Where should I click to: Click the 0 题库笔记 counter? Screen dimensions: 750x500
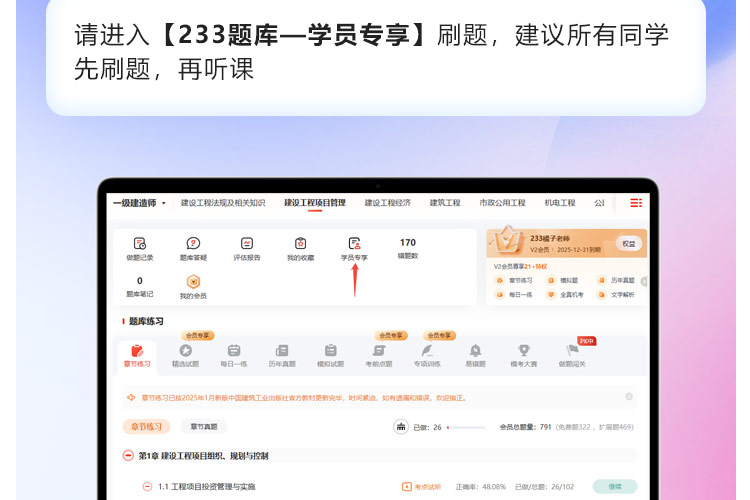tap(140, 287)
